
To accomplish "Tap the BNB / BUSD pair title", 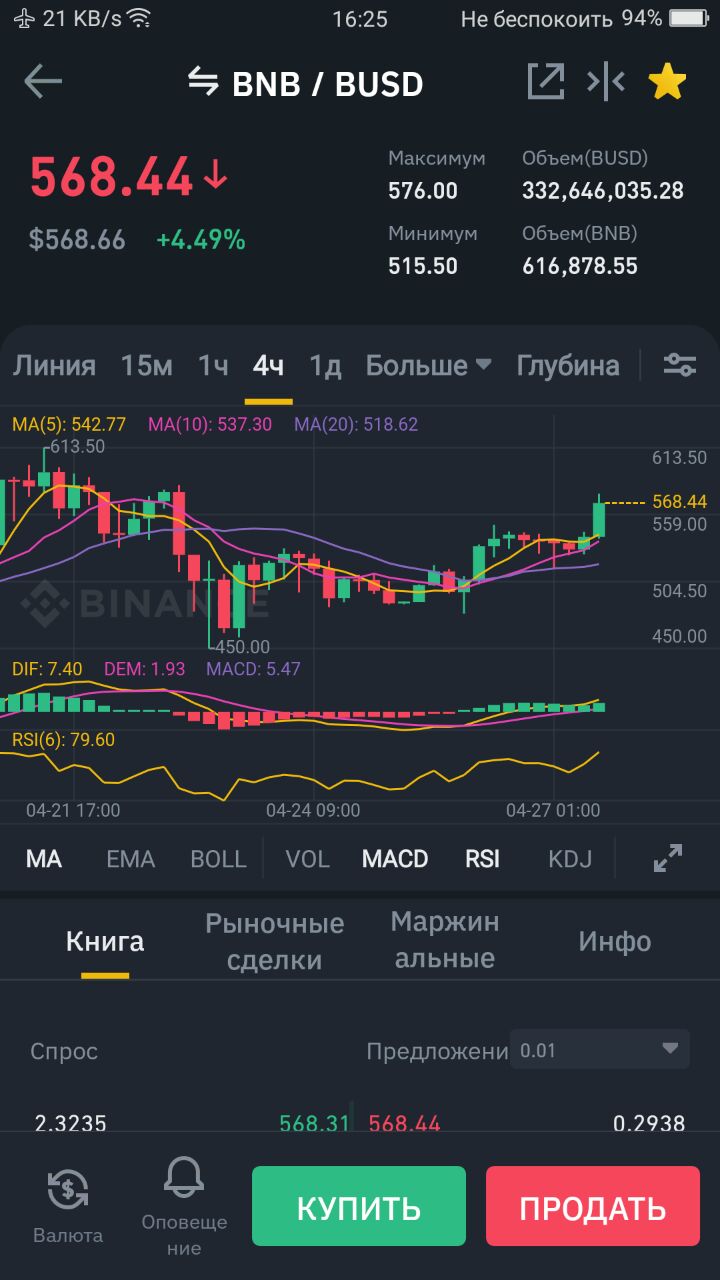I will pos(327,84).
